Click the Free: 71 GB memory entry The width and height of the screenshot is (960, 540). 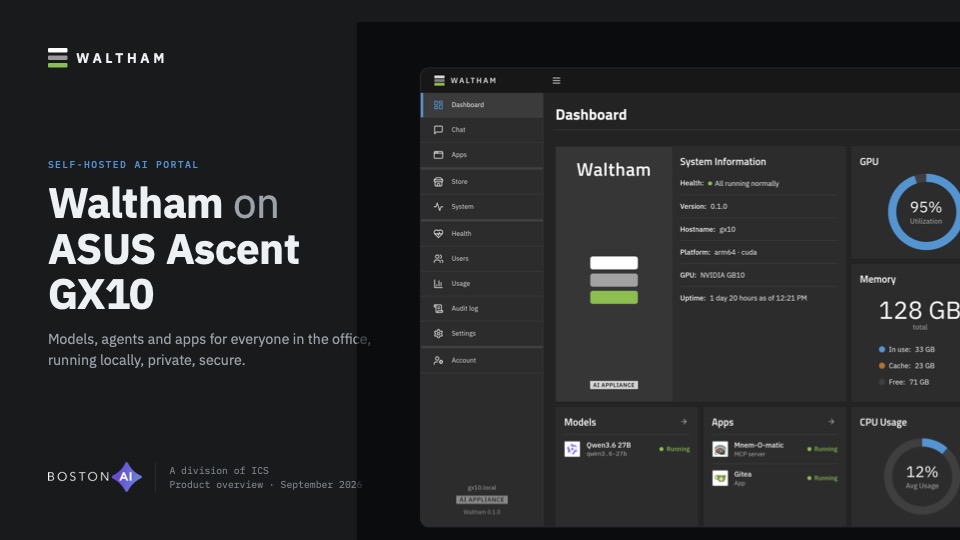(904, 382)
